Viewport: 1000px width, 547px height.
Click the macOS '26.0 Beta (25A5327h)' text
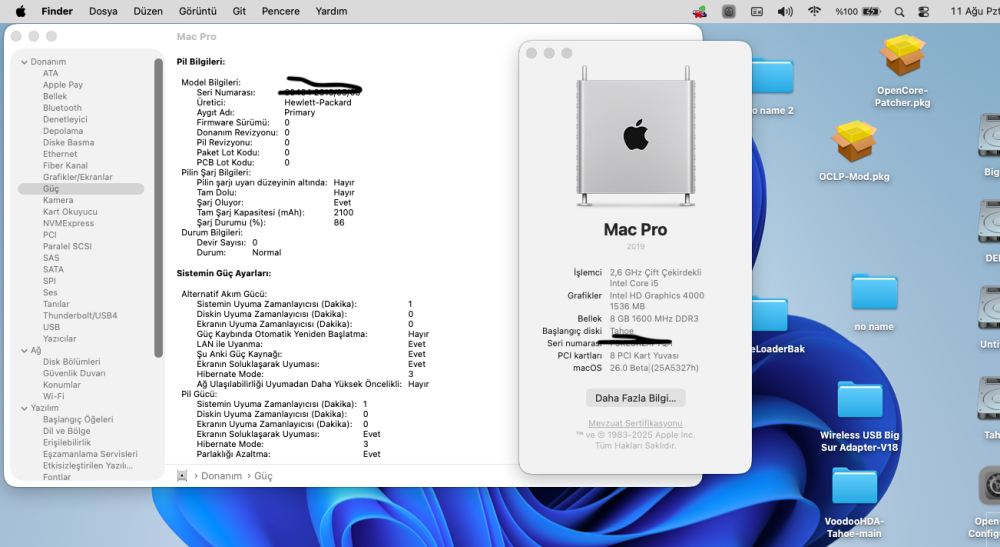pyautogui.click(x=654, y=368)
